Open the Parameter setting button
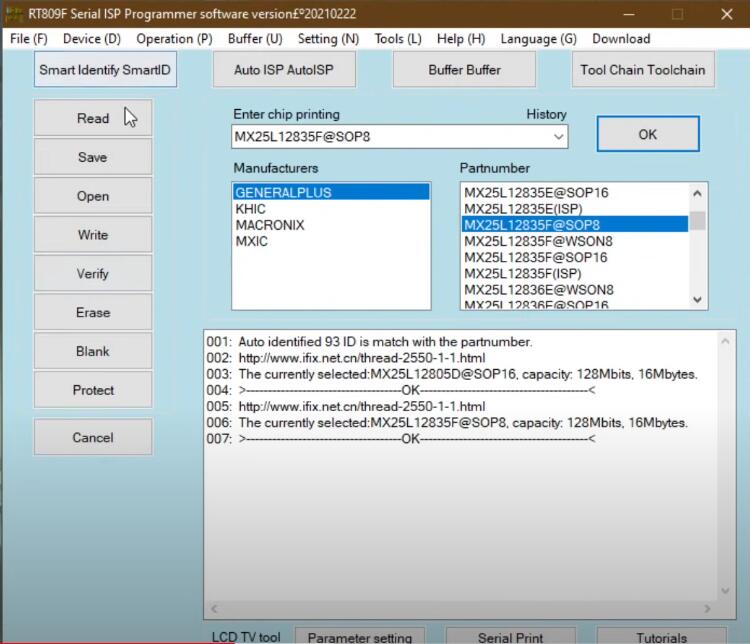Viewport: 750px width, 644px height. tap(360, 636)
